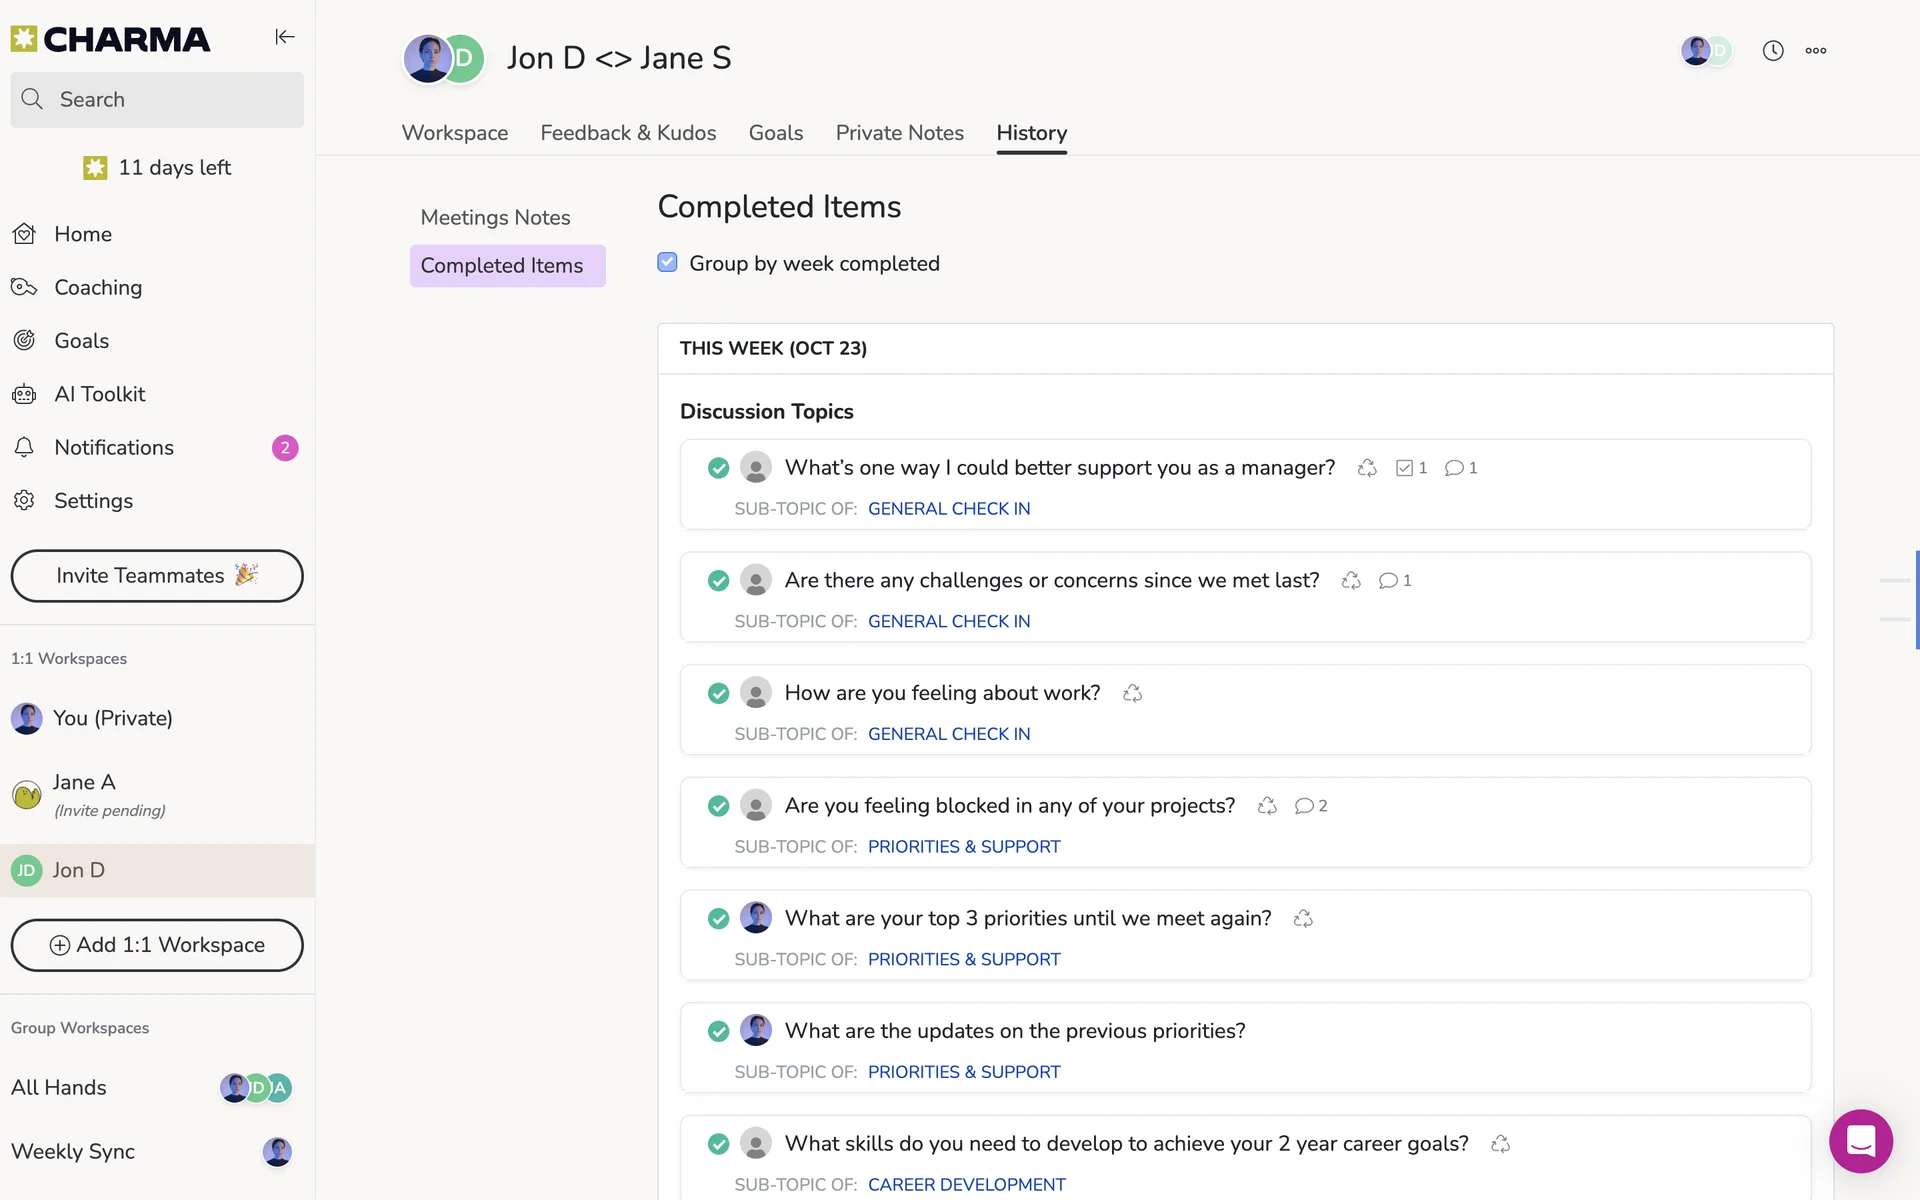Switch to Feedback & Kudos tab
The image size is (1920, 1200).
pos(628,133)
